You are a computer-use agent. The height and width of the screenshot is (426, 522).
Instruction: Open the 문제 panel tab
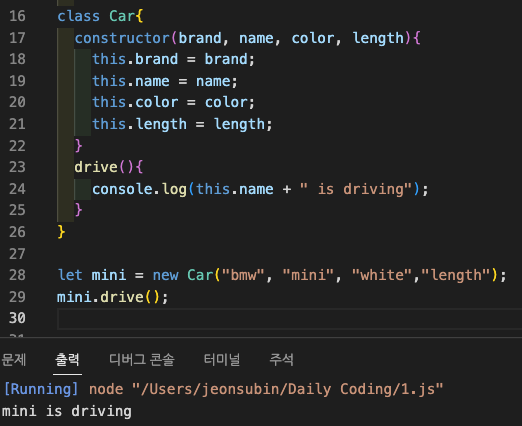13,360
